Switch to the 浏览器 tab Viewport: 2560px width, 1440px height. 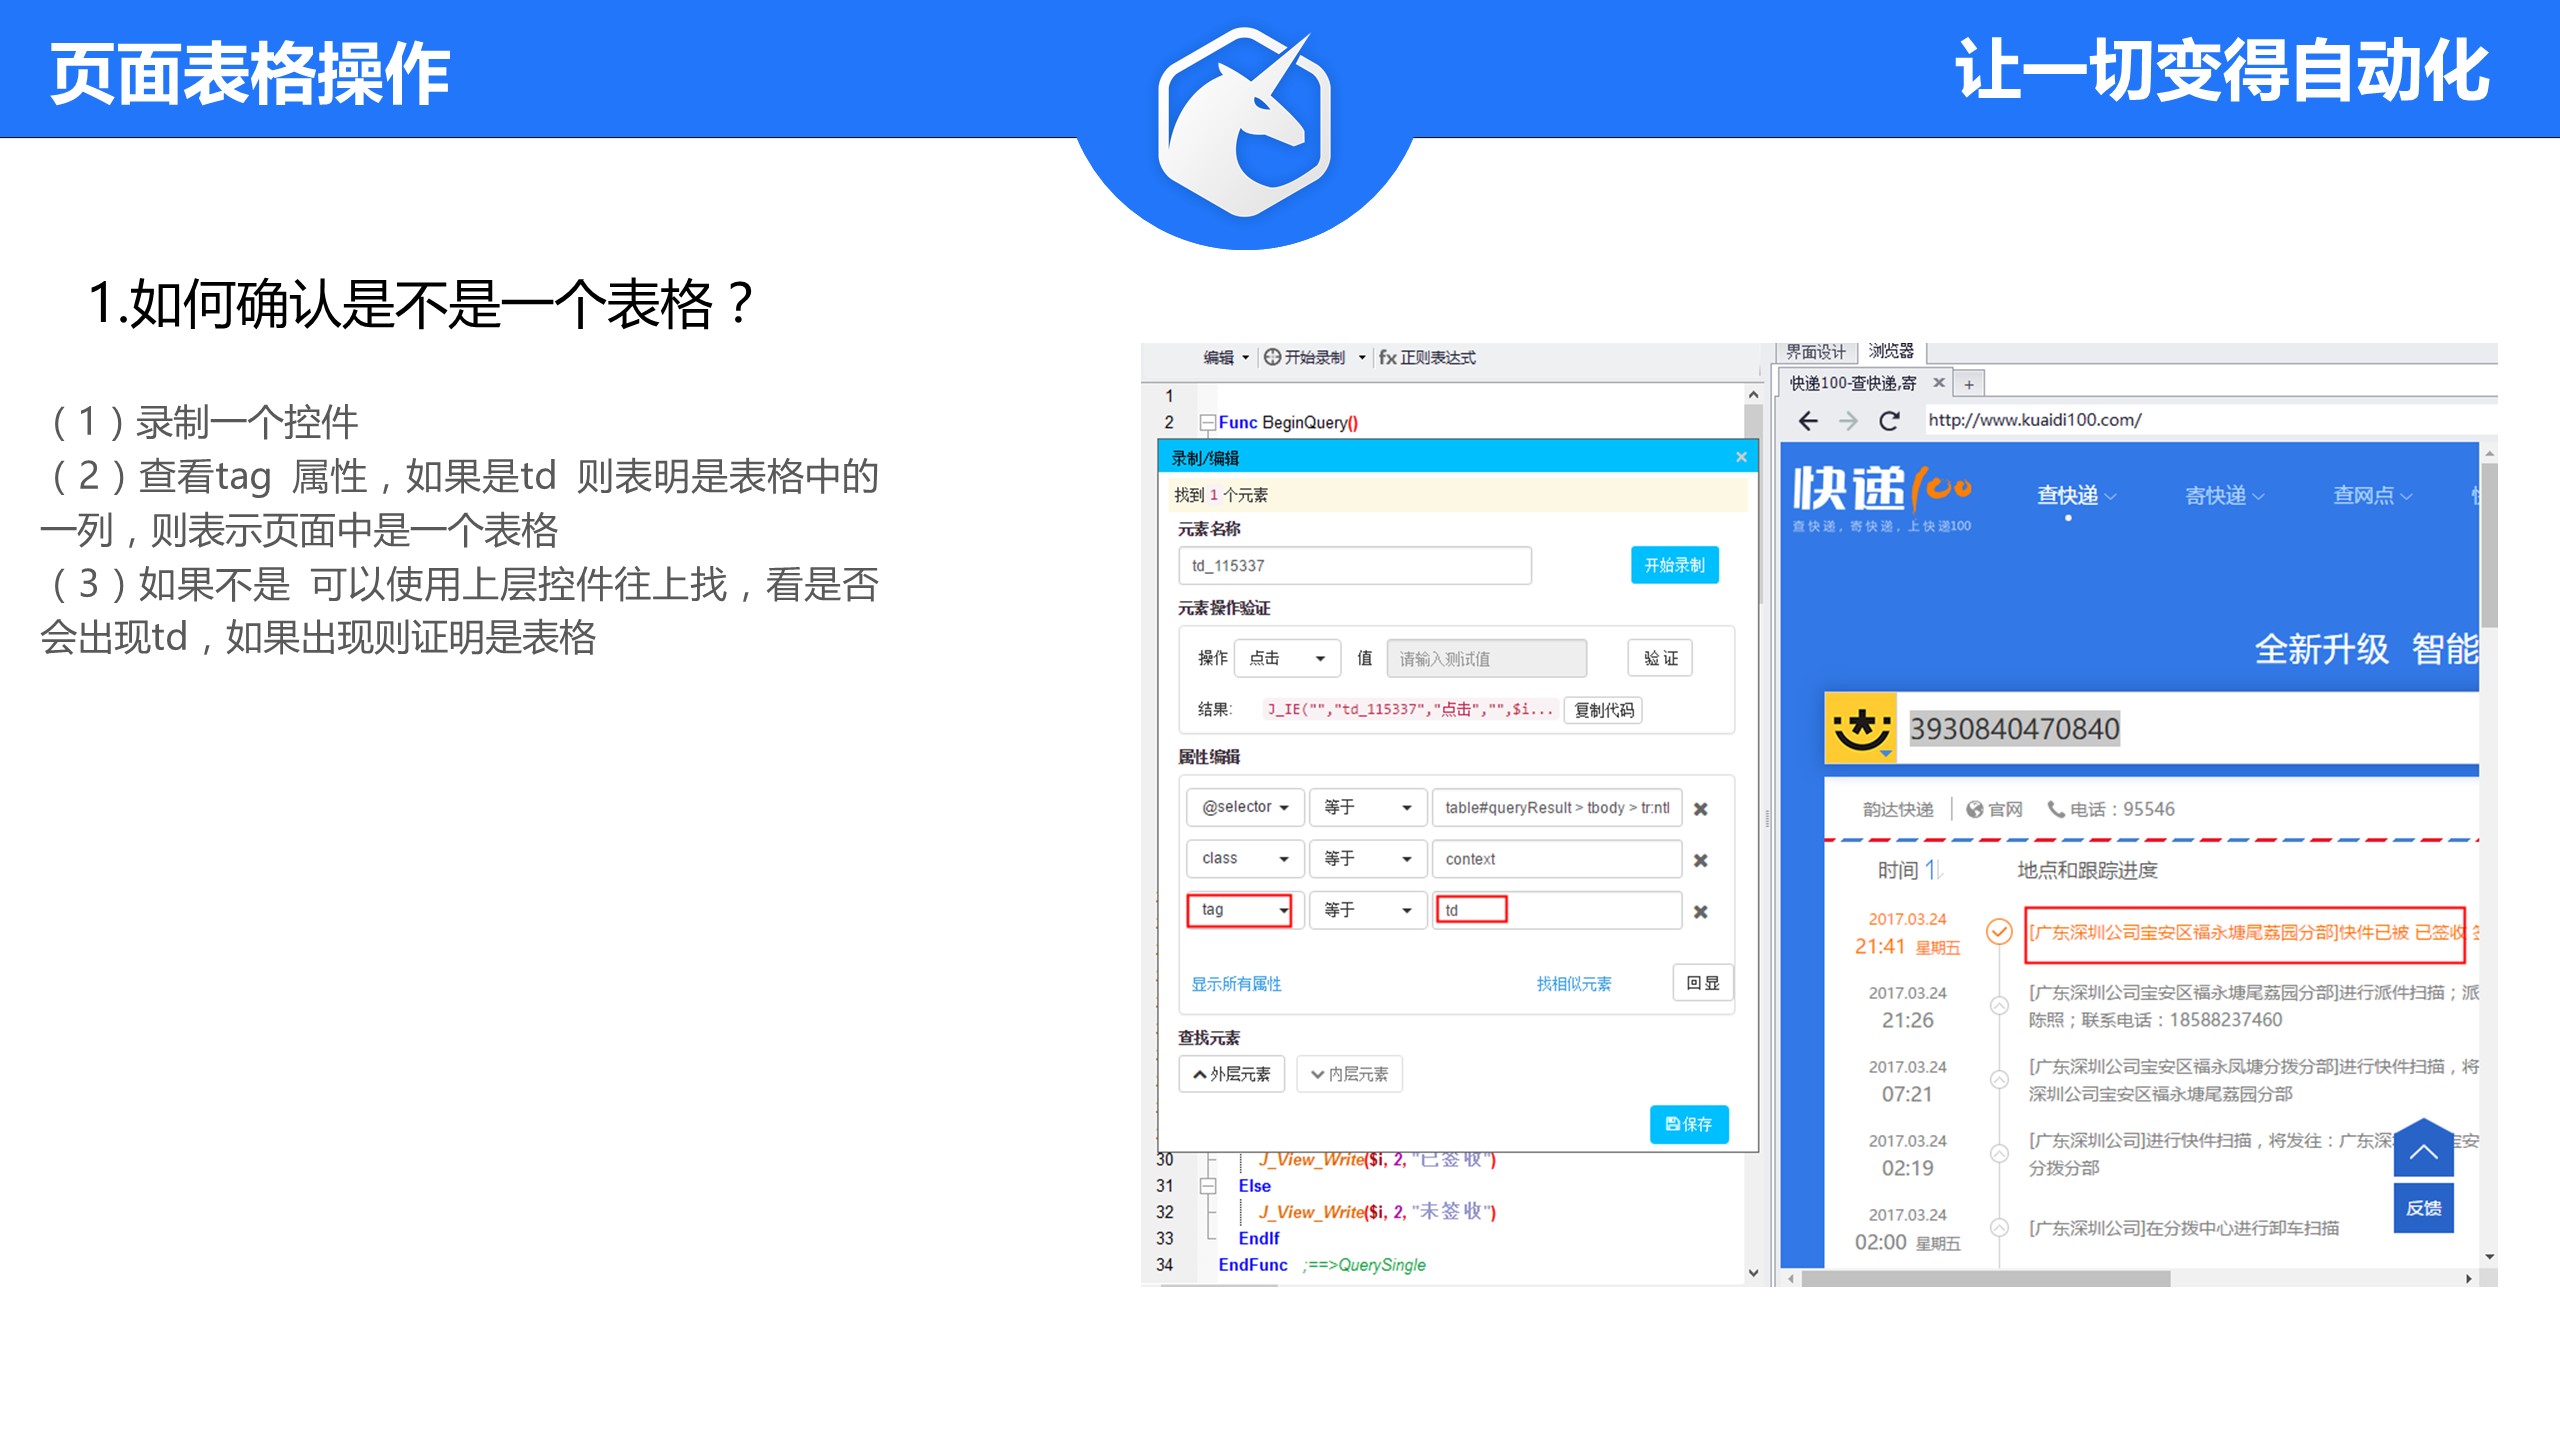pos(1891,351)
